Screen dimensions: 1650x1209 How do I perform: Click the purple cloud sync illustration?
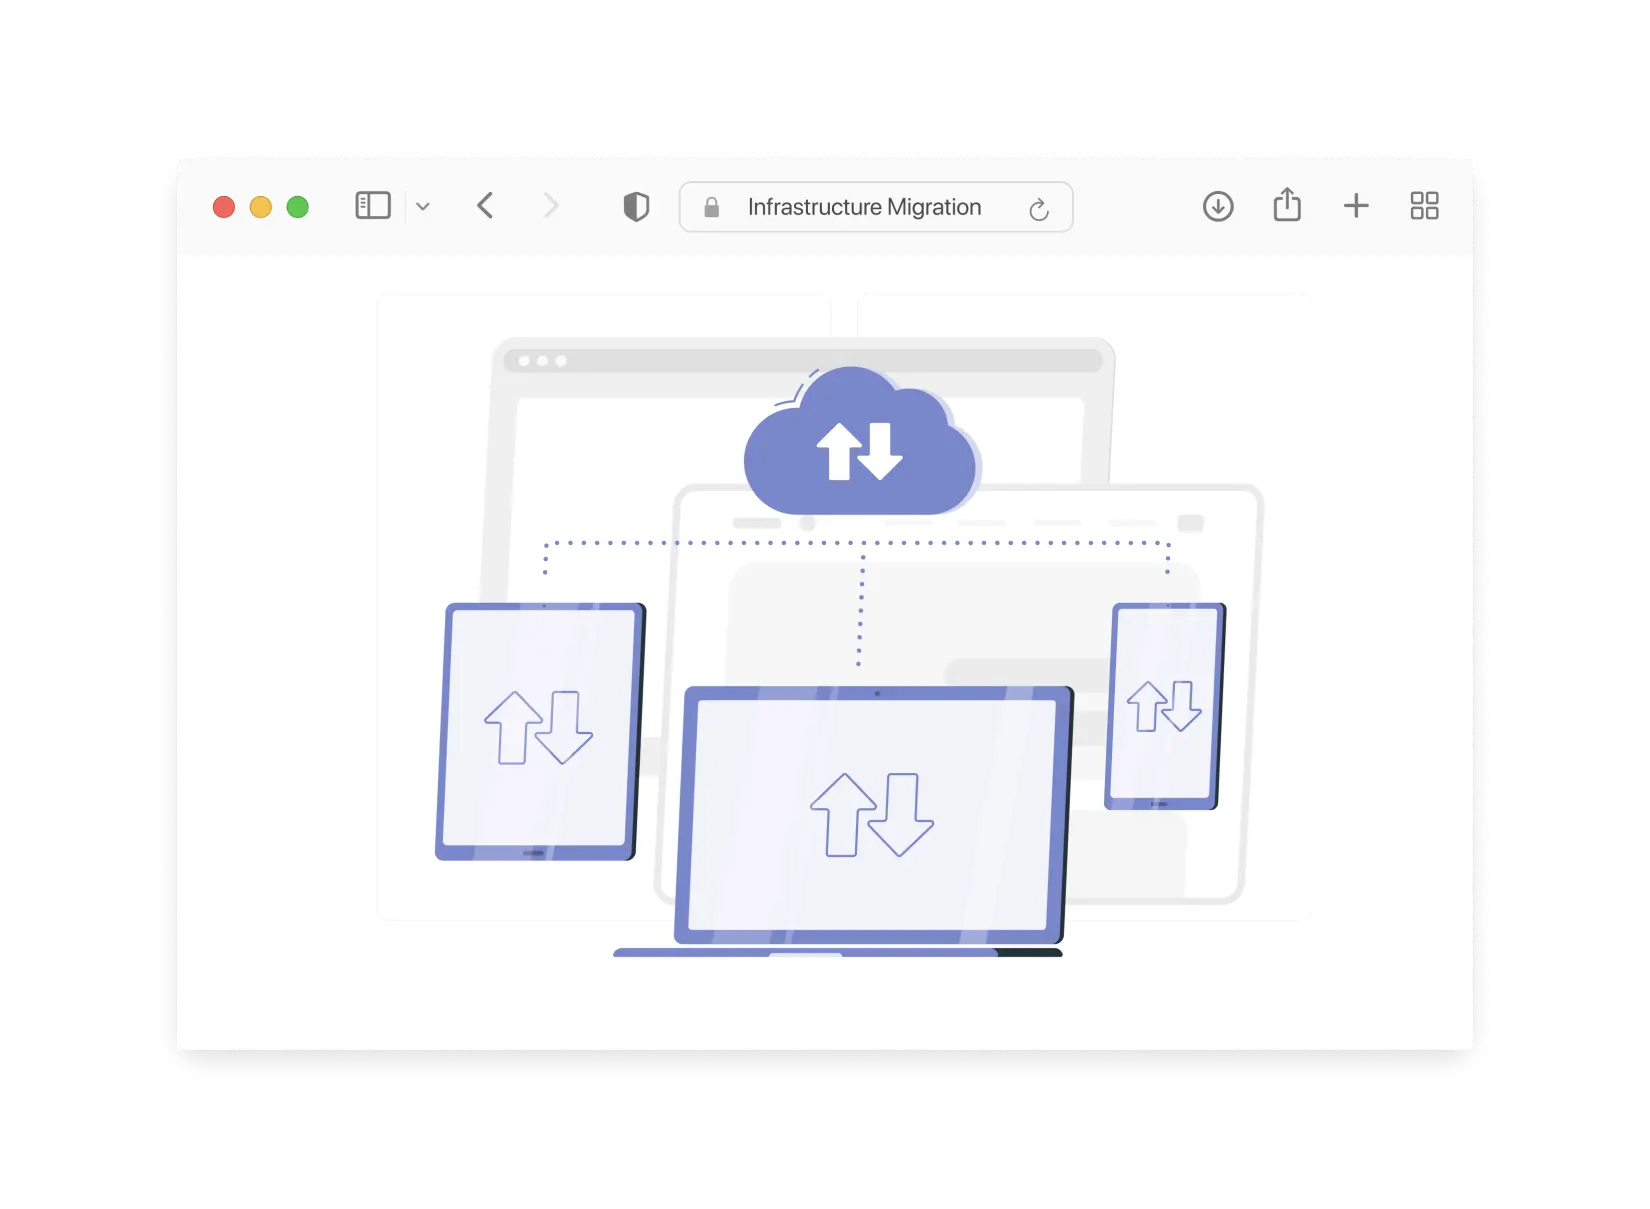860,445
